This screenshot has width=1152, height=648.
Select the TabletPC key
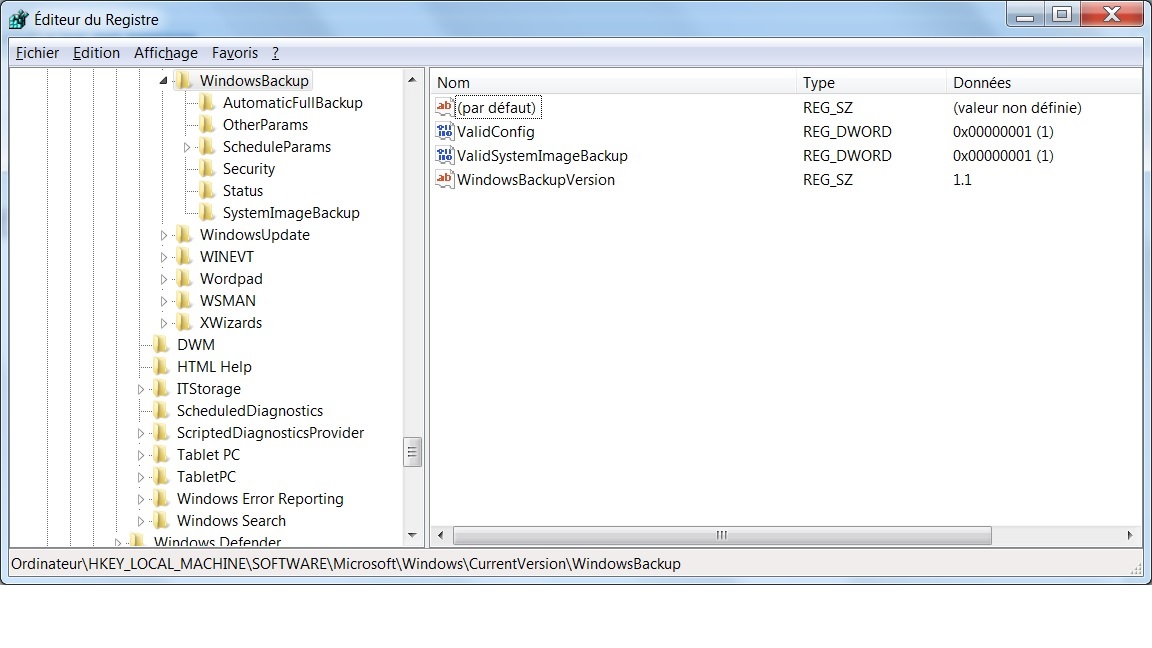(206, 477)
